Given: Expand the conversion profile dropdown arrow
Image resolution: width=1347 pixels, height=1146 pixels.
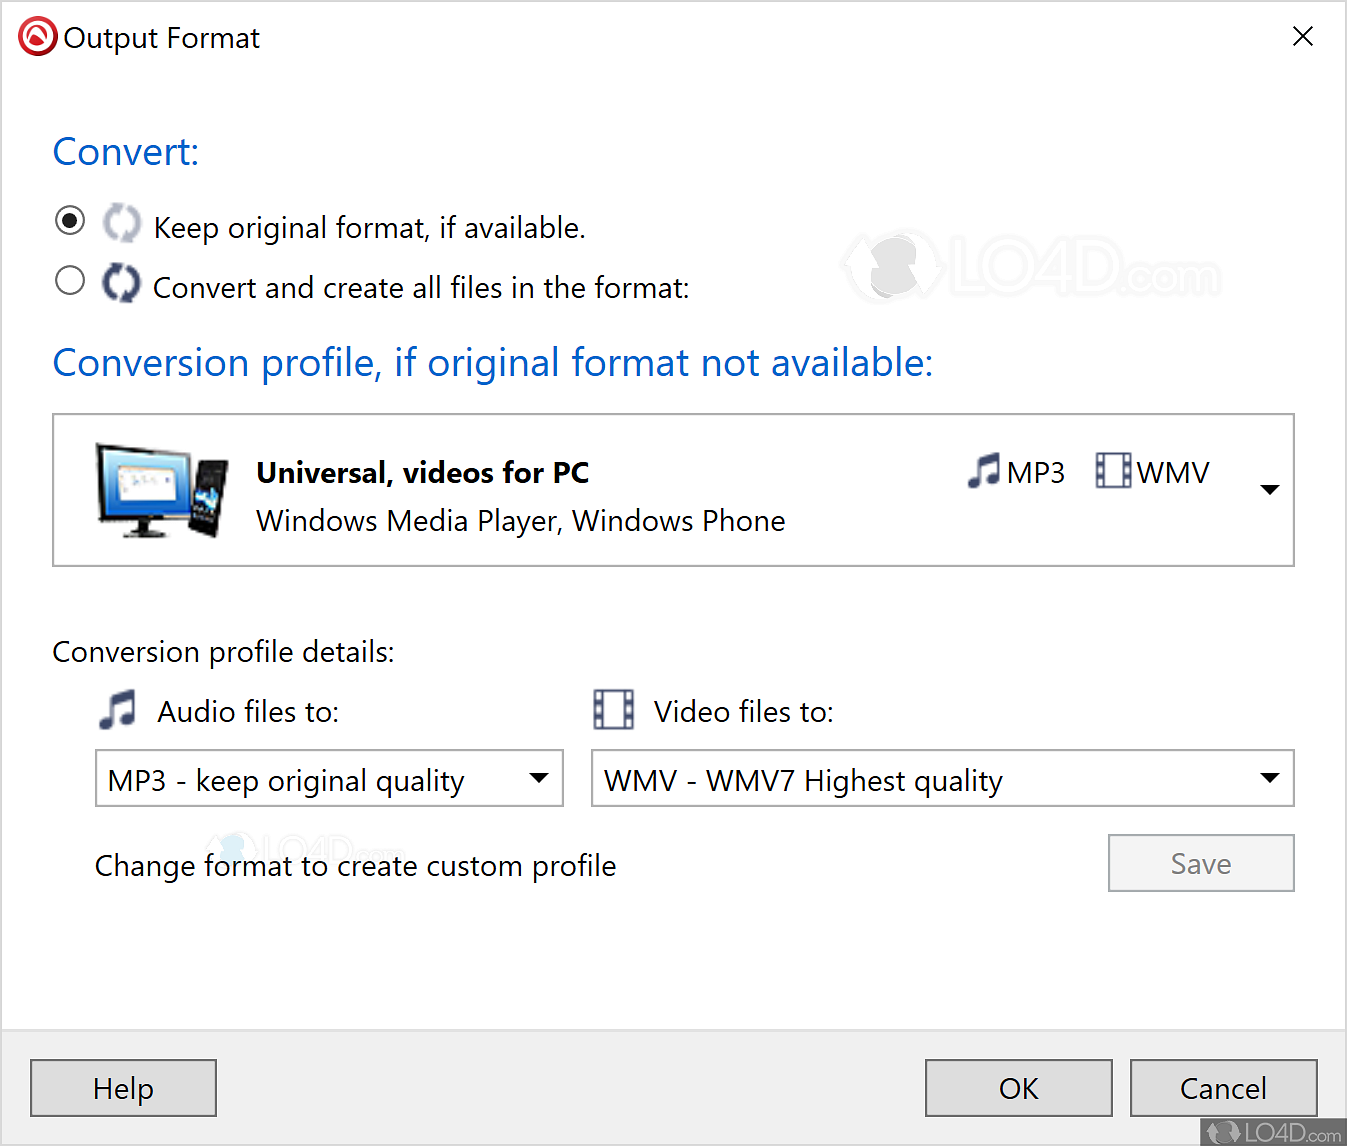Looking at the screenshot, I should tap(1269, 490).
